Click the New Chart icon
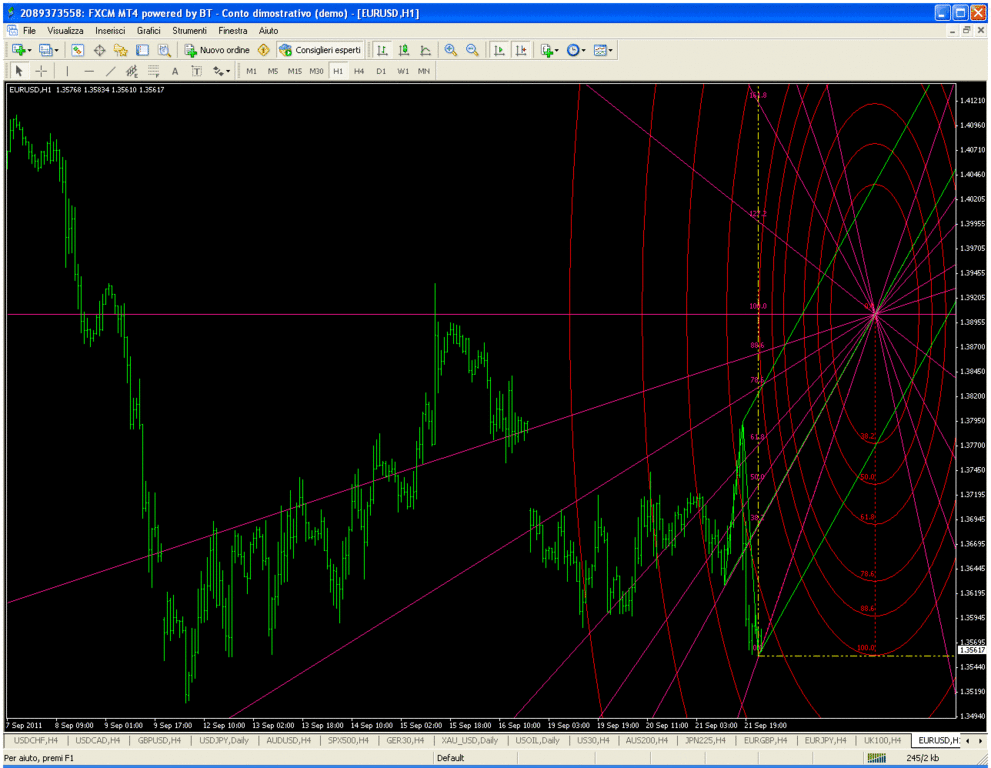 click(x=18, y=50)
